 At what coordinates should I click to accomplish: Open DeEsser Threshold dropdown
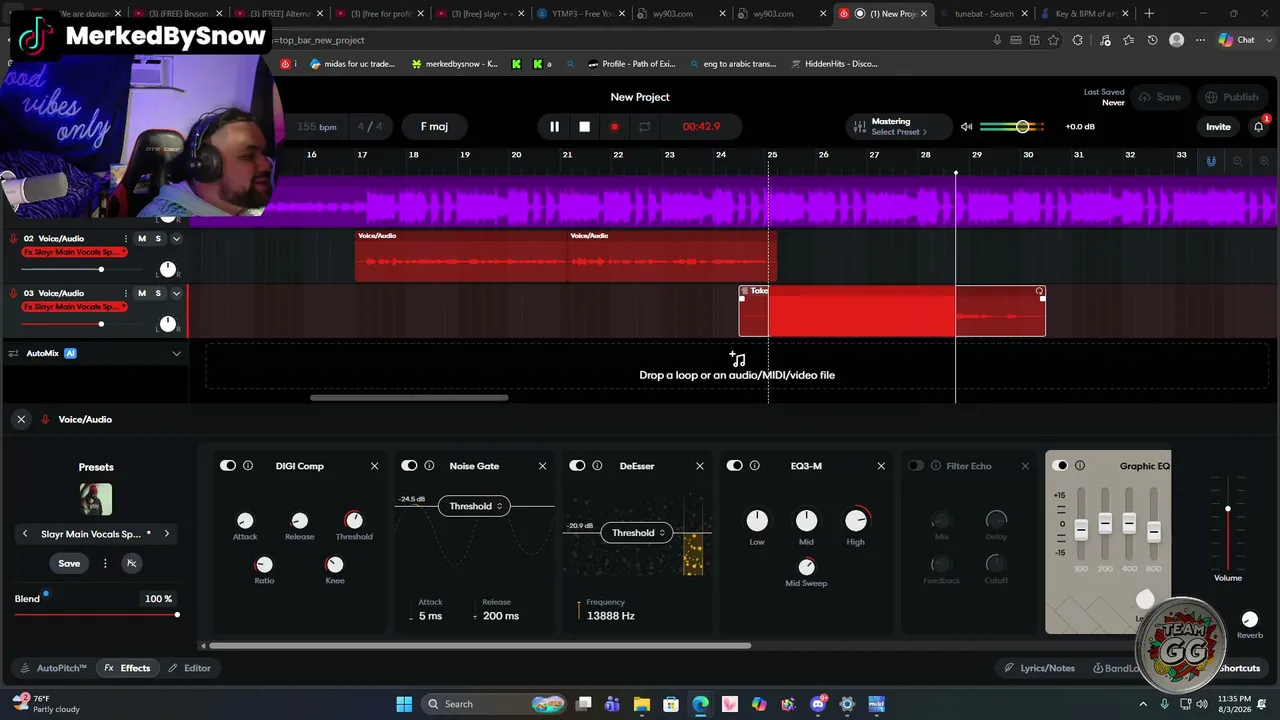tap(639, 533)
